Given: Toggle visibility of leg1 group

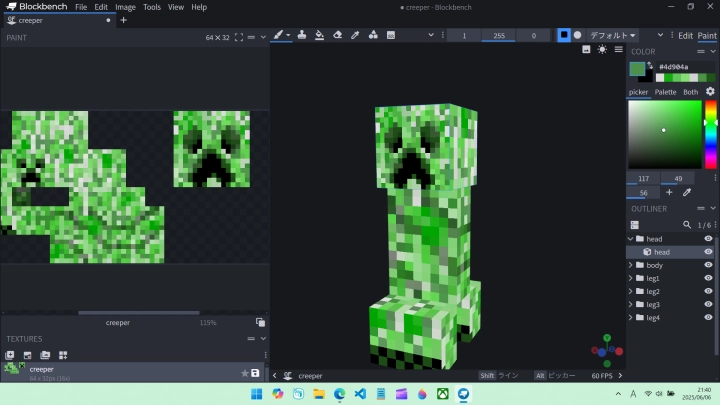Looking at the screenshot, I should pos(708,278).
